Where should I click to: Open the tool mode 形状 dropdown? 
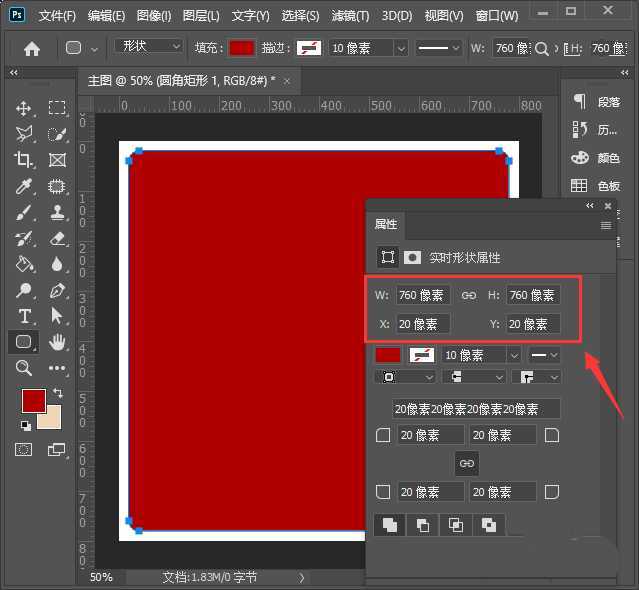click(x=148, y=47)
